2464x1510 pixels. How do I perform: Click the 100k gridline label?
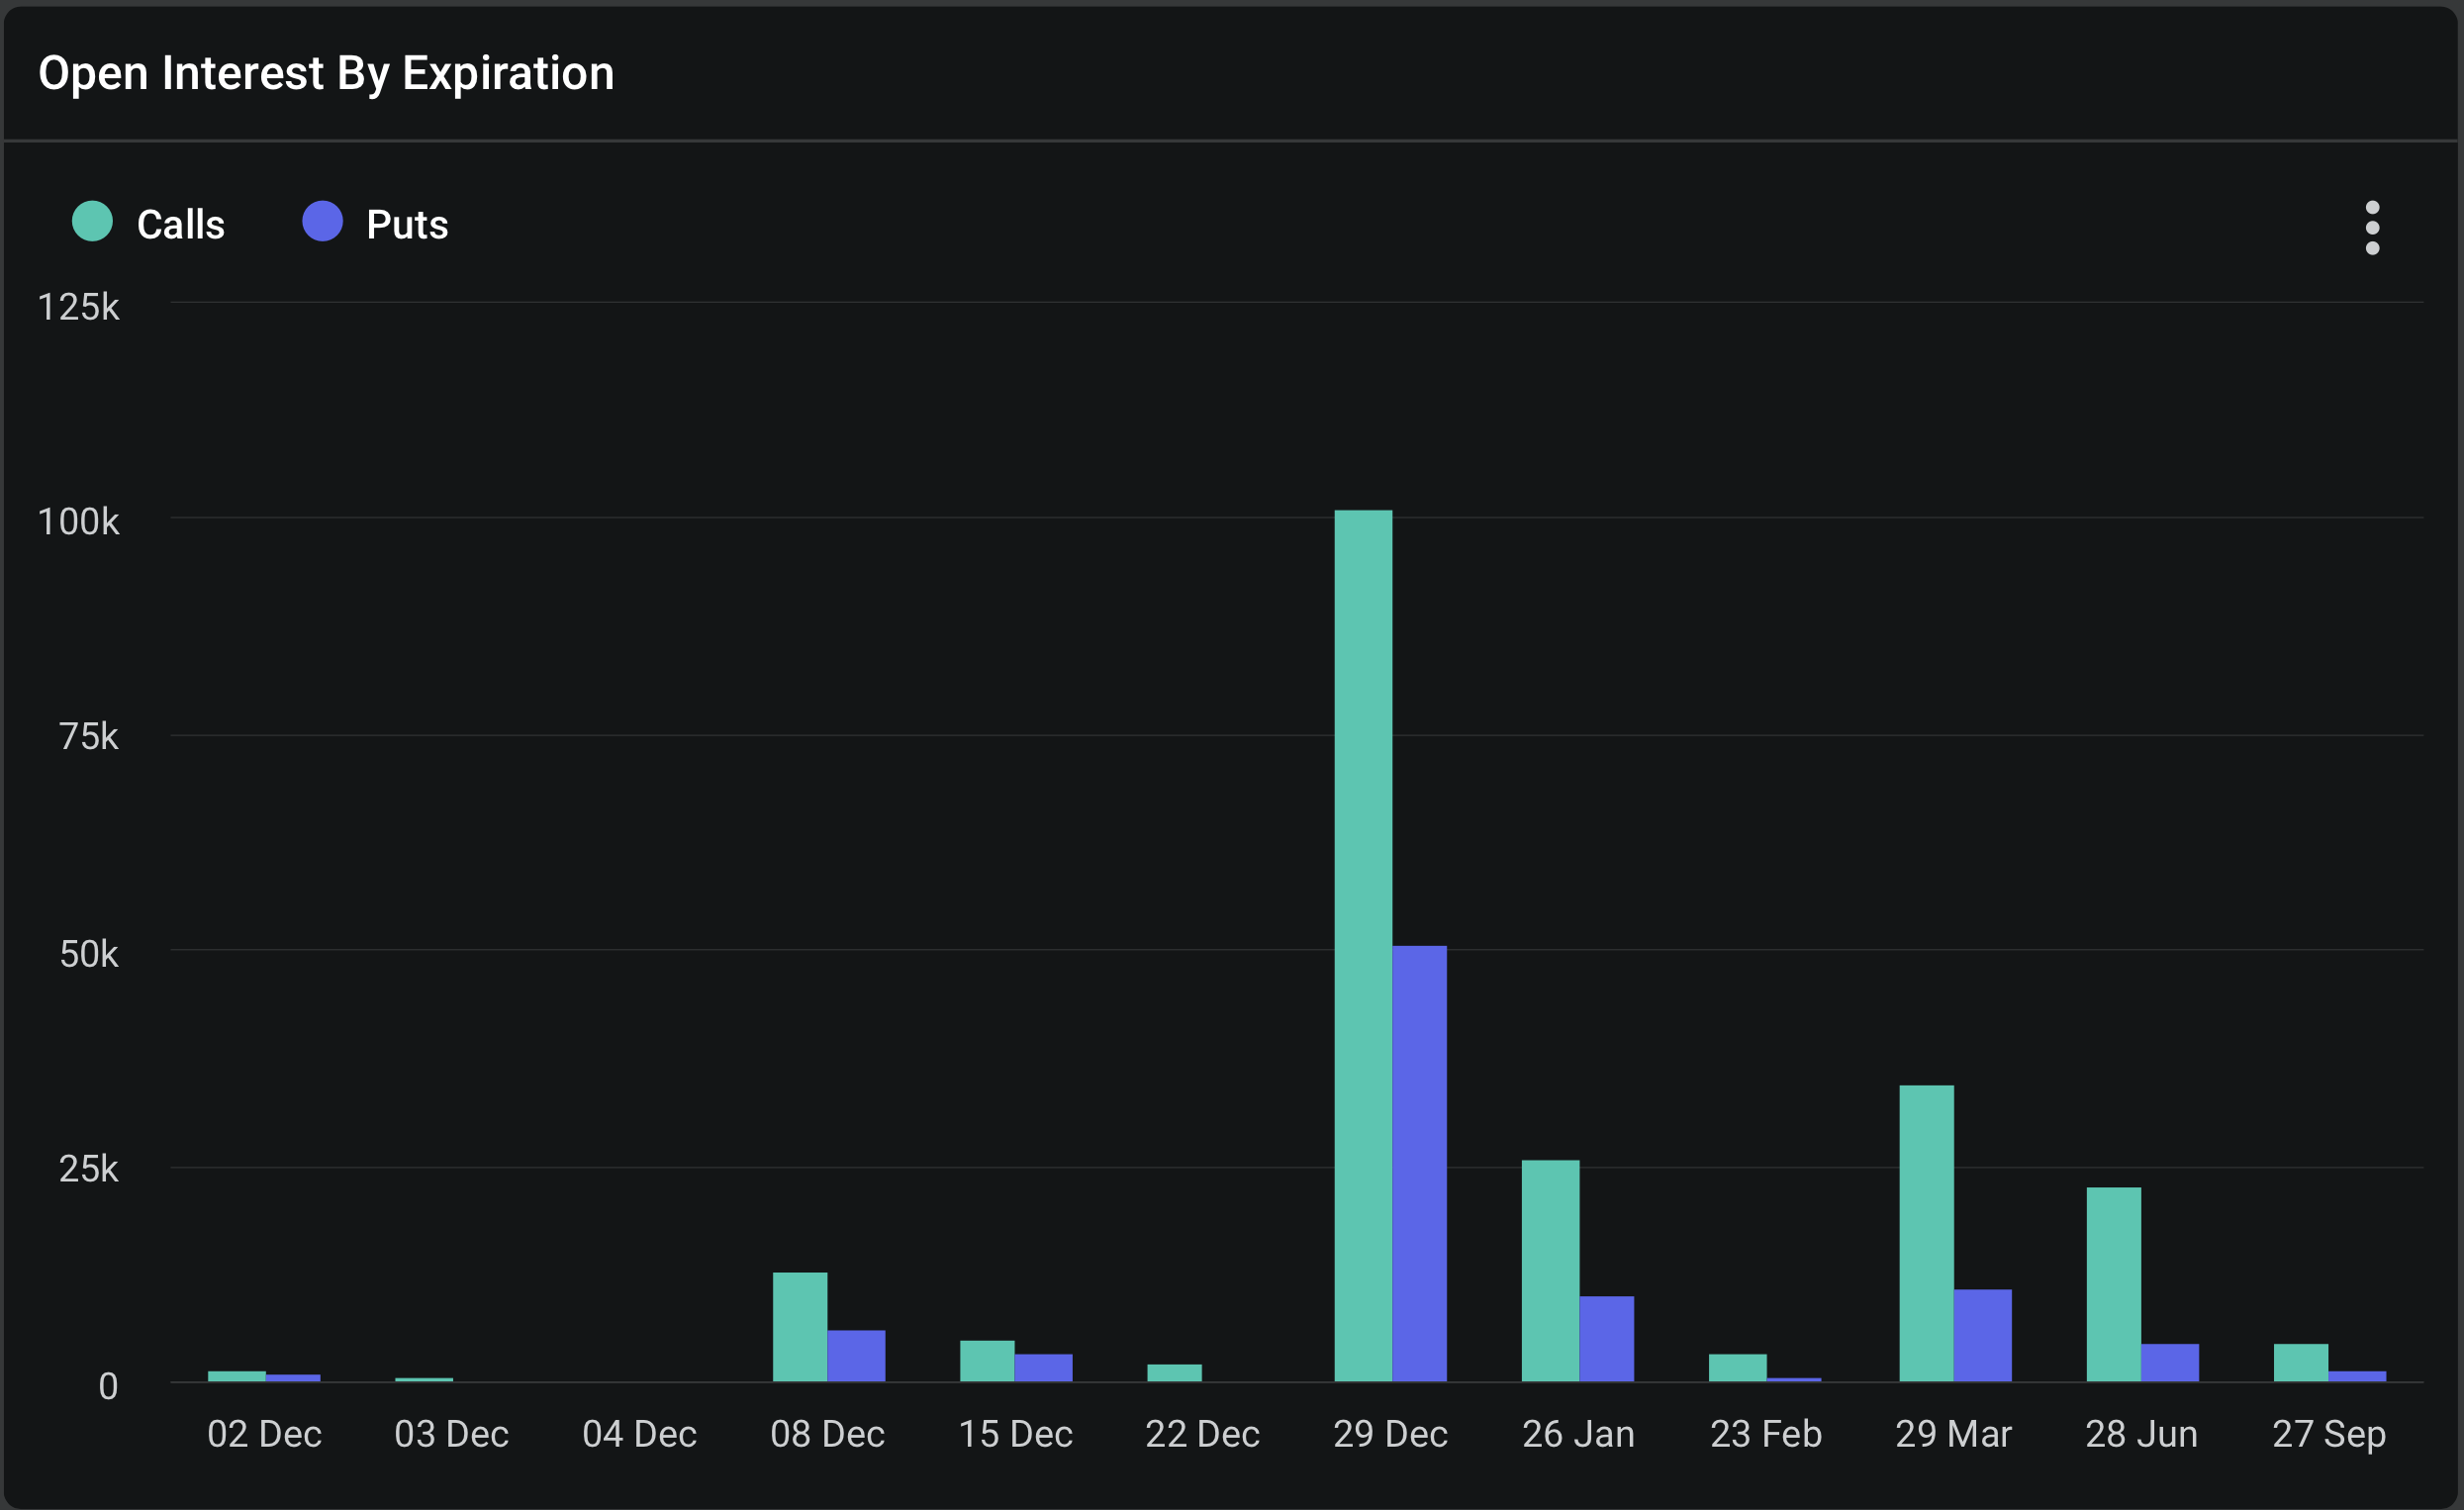click(x=80, y=521)
